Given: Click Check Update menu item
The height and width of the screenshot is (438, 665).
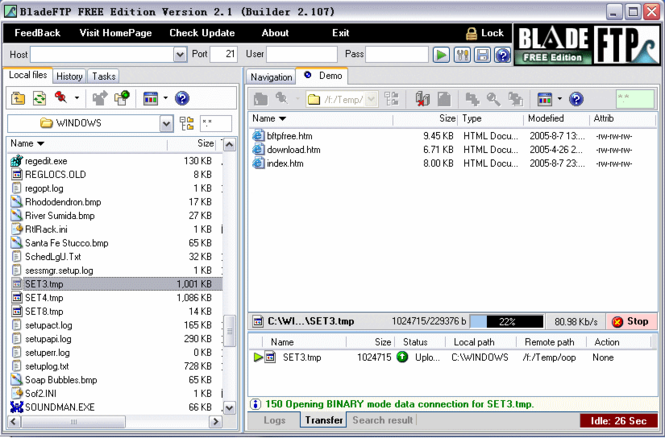Looking at the screenshot, I should (202, 33).
